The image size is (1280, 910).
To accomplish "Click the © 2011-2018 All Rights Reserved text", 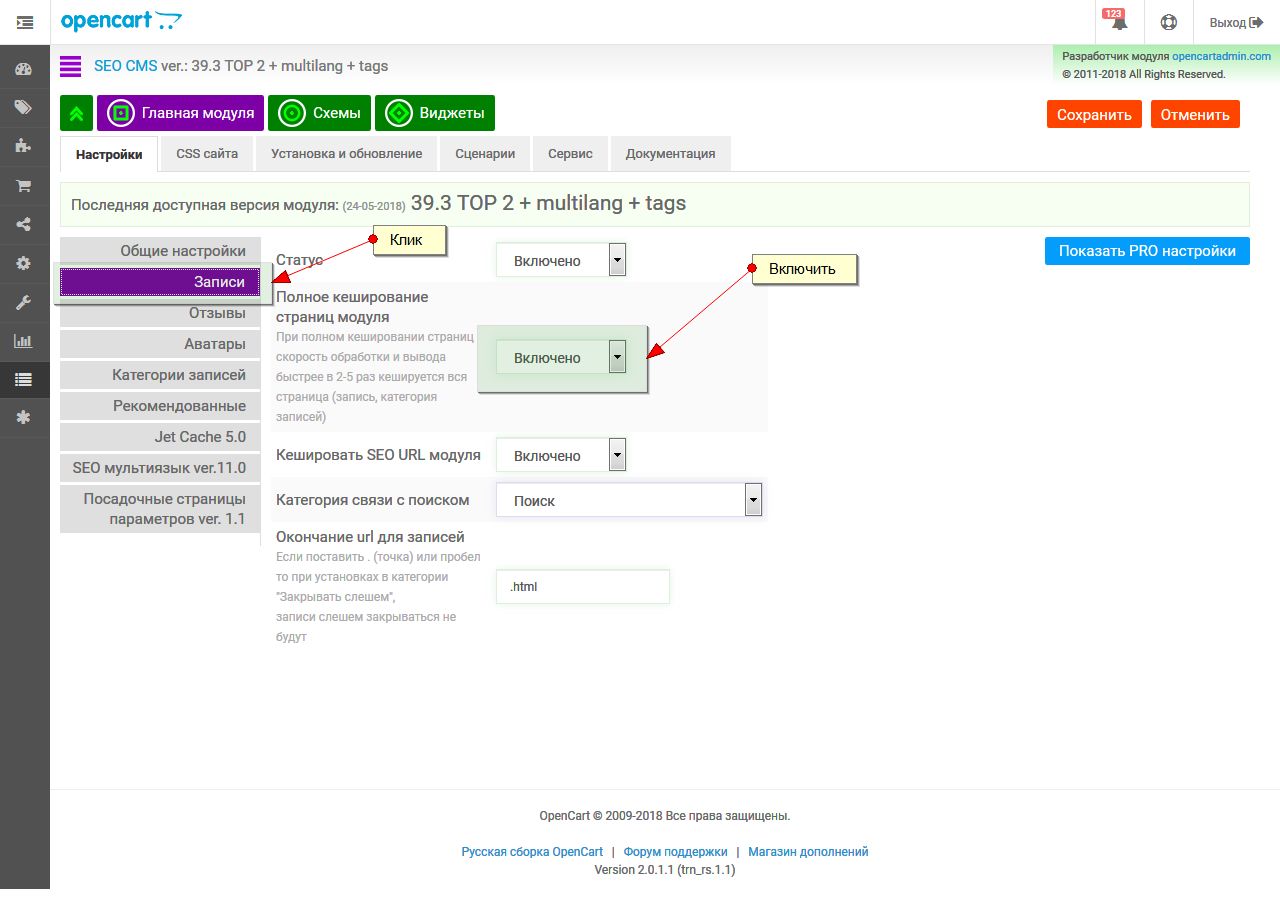I will coord(1143,74).
